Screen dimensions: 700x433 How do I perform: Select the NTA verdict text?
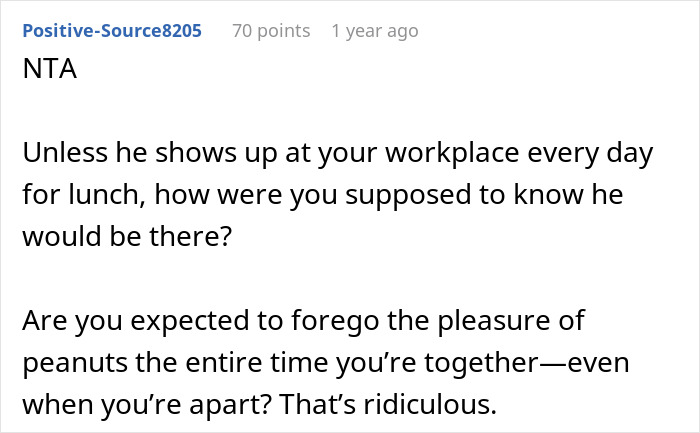[x=50, y=69]
